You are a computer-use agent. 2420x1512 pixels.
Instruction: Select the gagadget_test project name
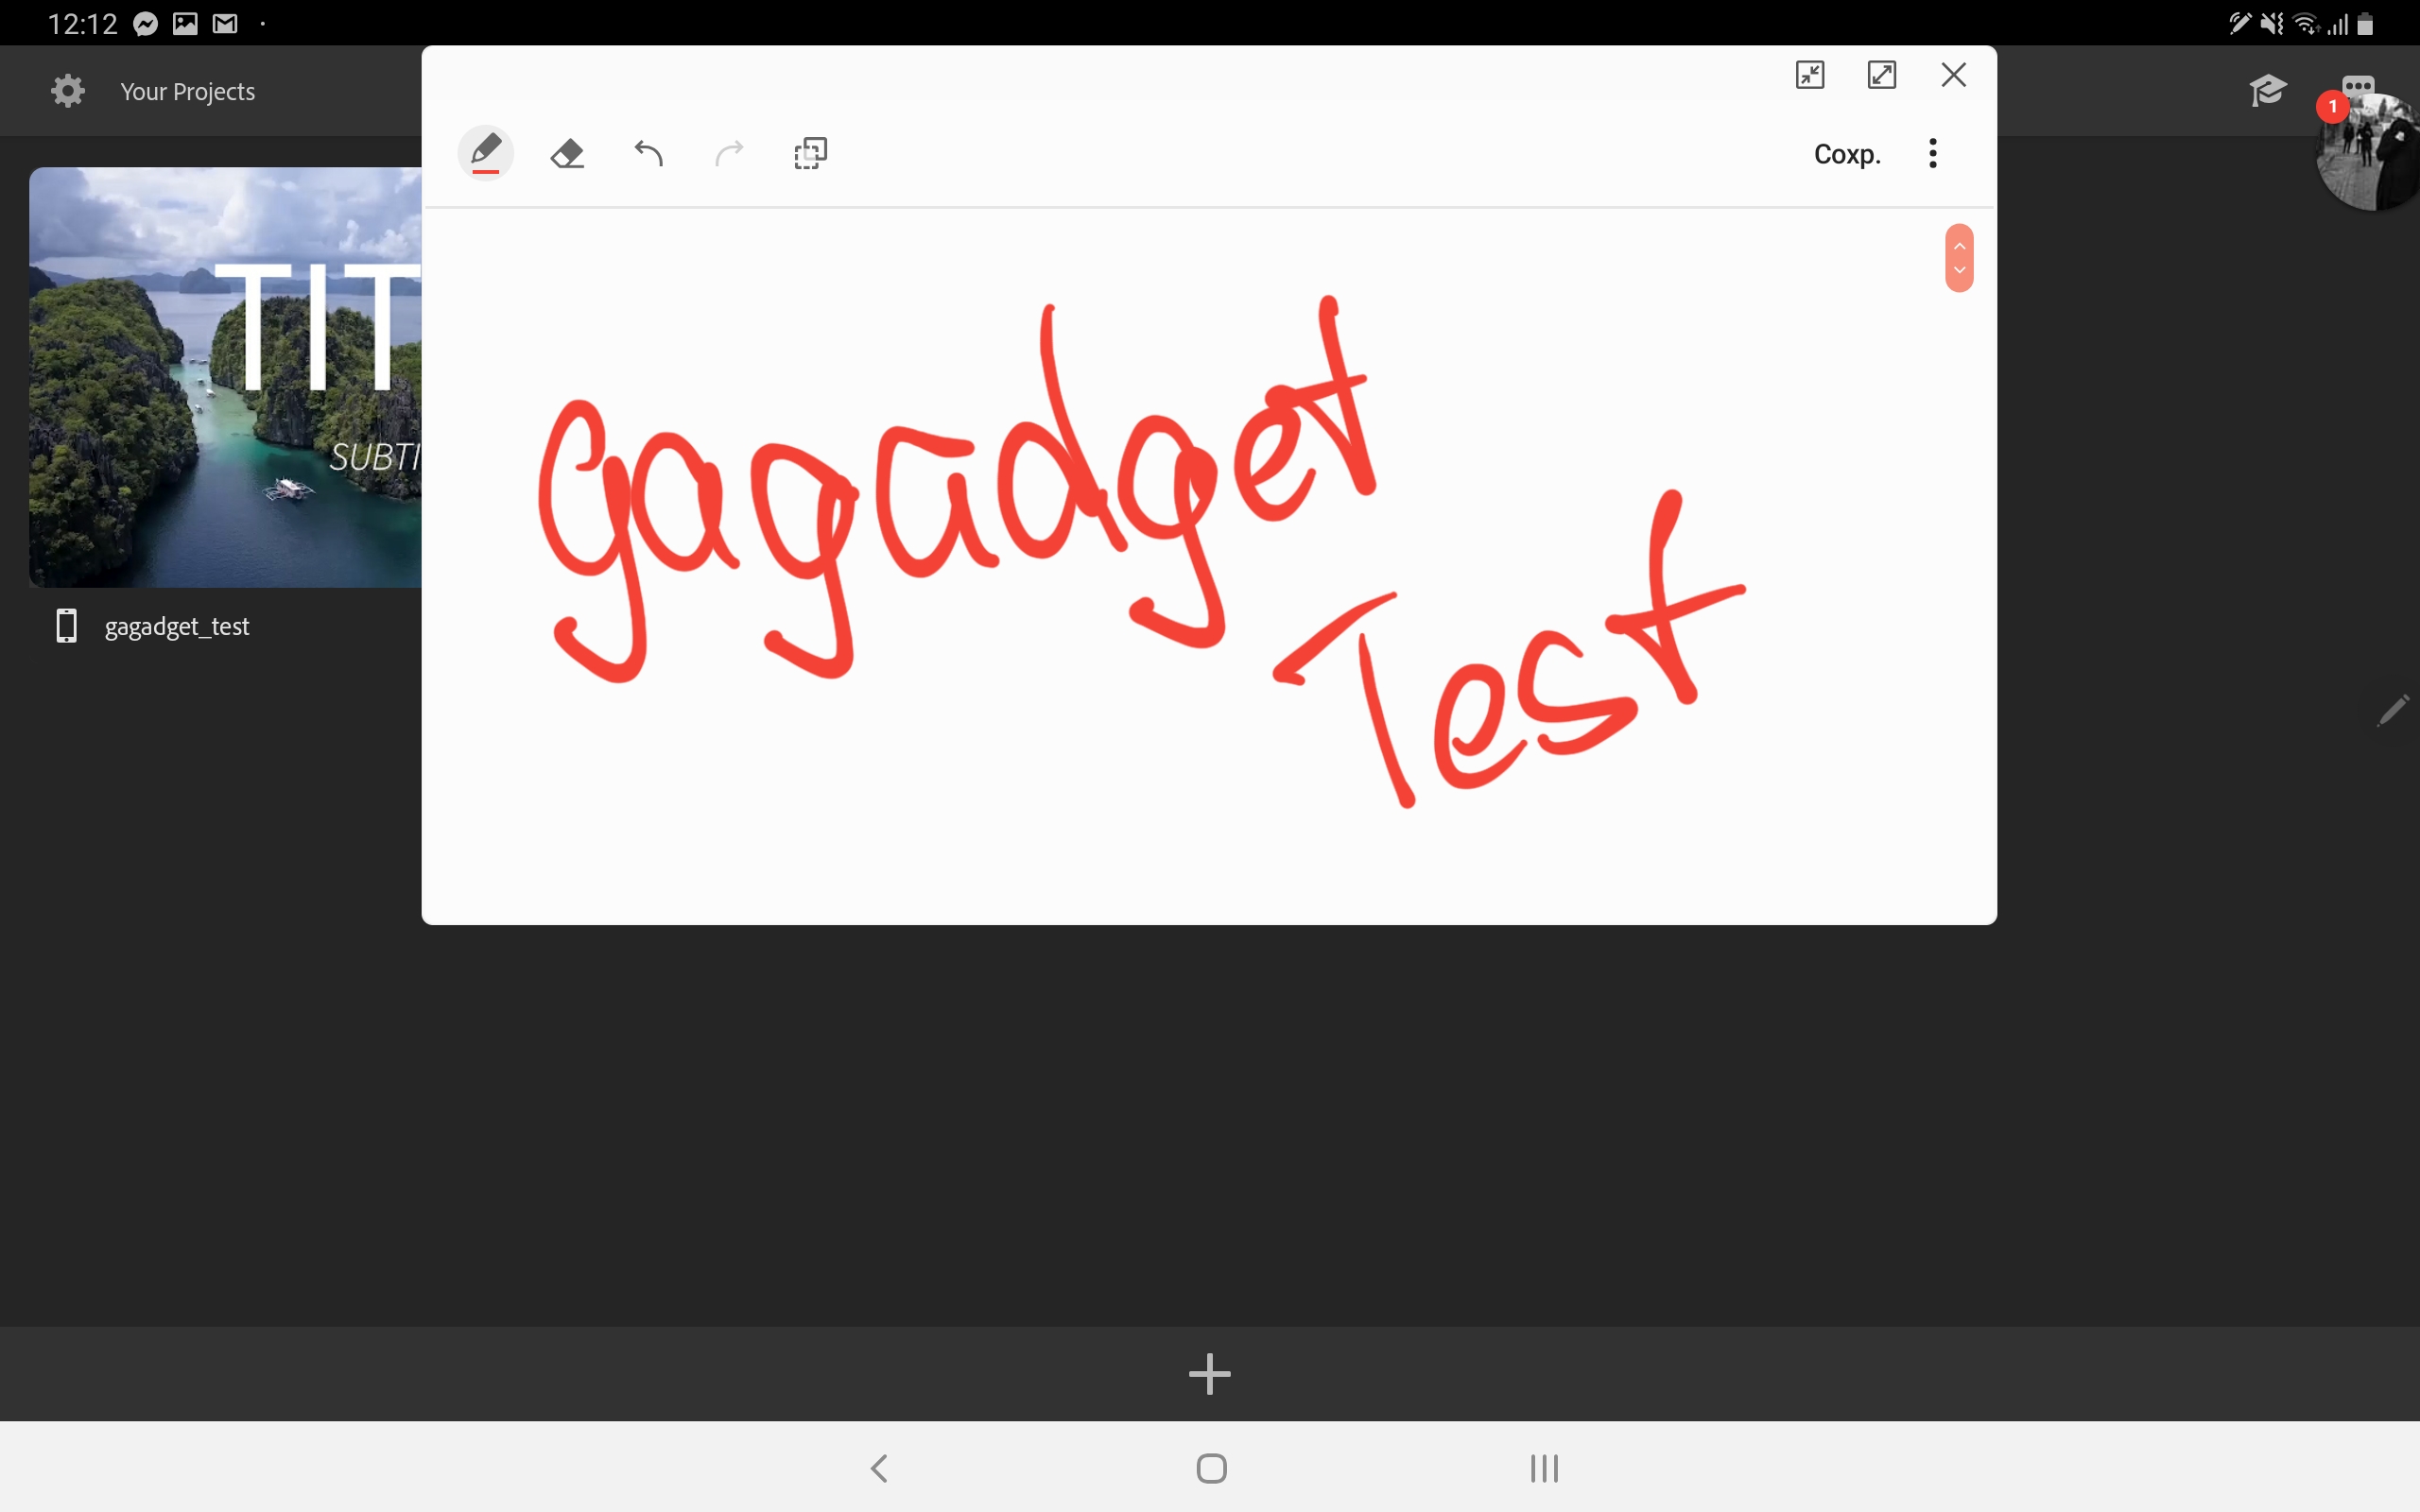177,626
